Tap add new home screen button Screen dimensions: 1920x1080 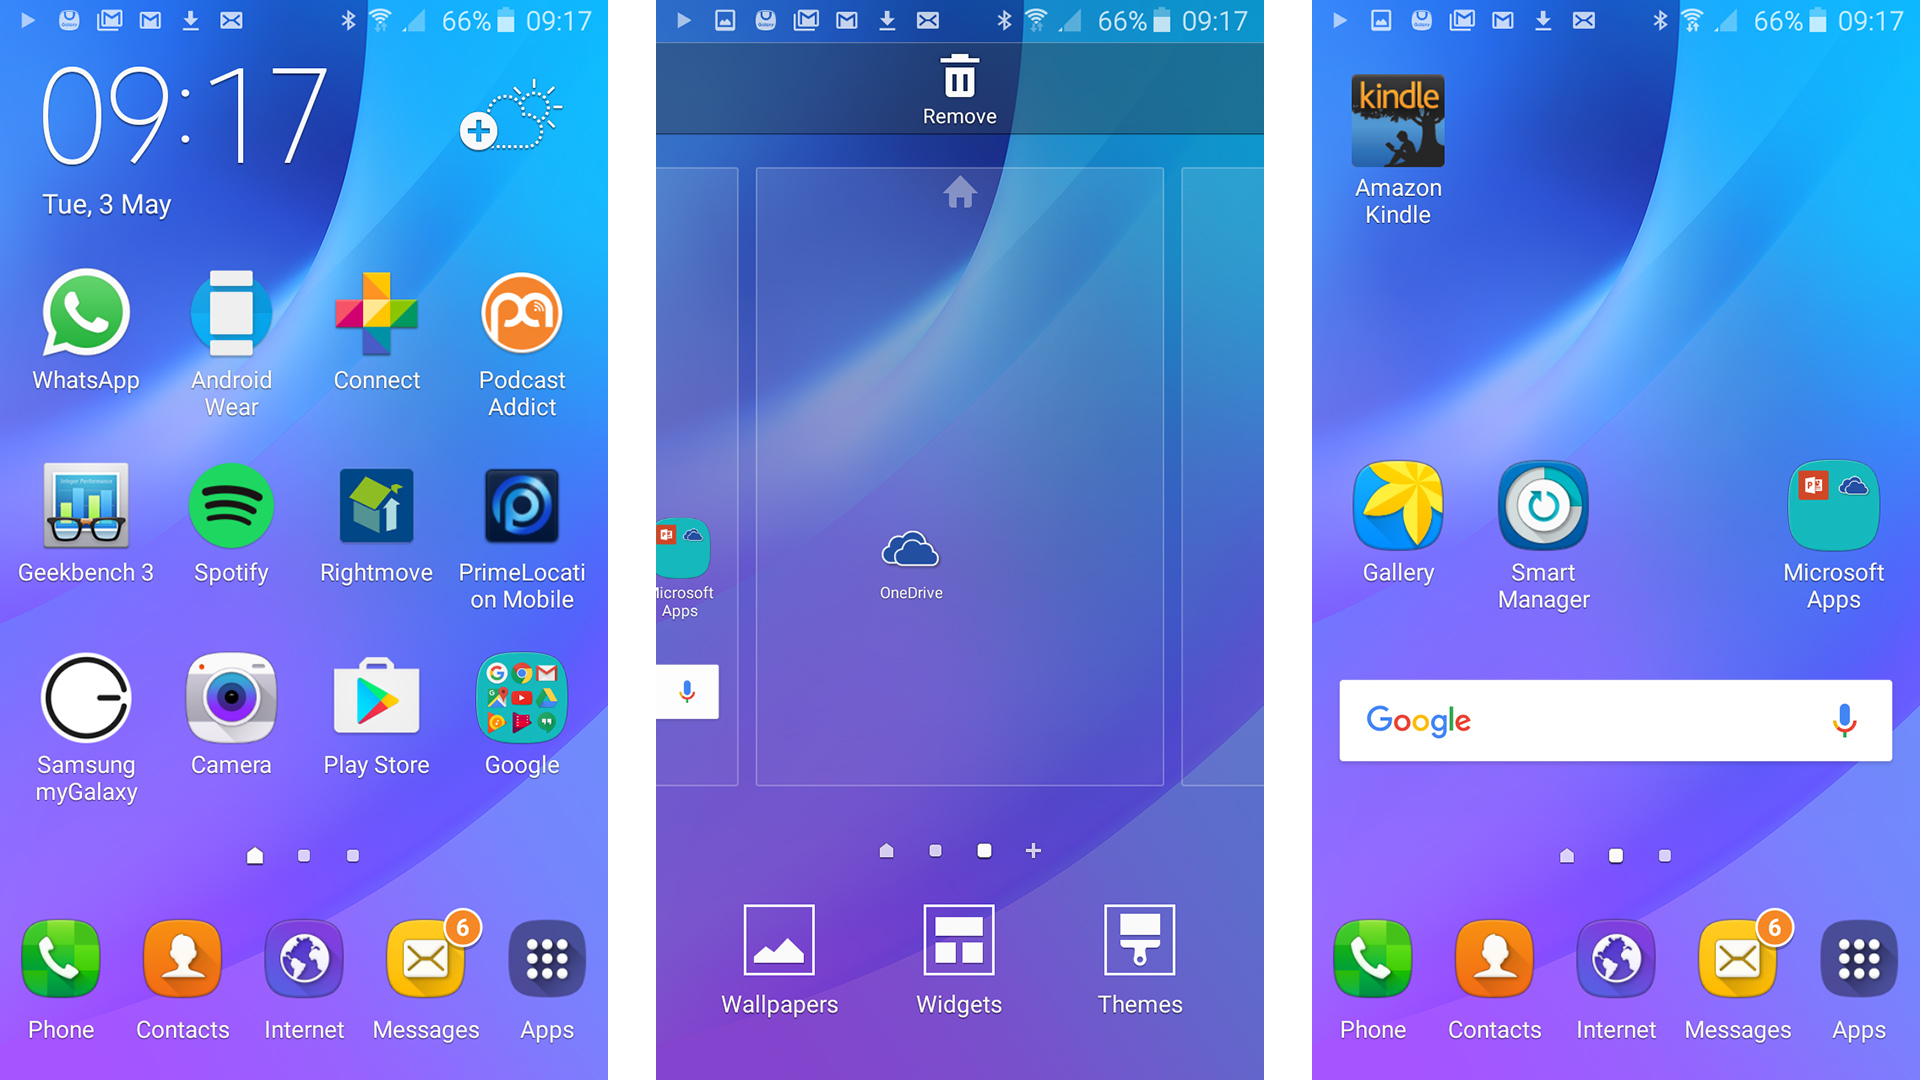click(x=1033, y=851)
